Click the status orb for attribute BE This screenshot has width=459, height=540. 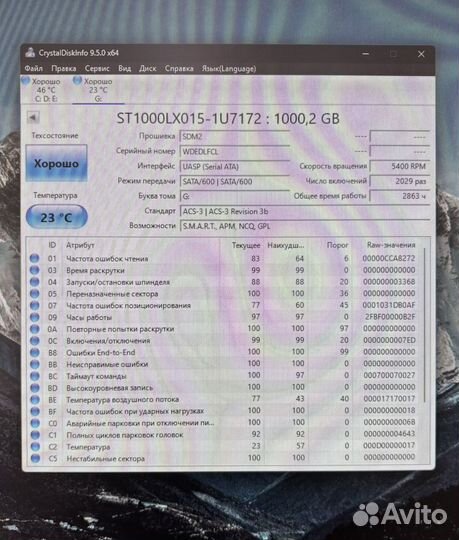(x=34, y=399)
